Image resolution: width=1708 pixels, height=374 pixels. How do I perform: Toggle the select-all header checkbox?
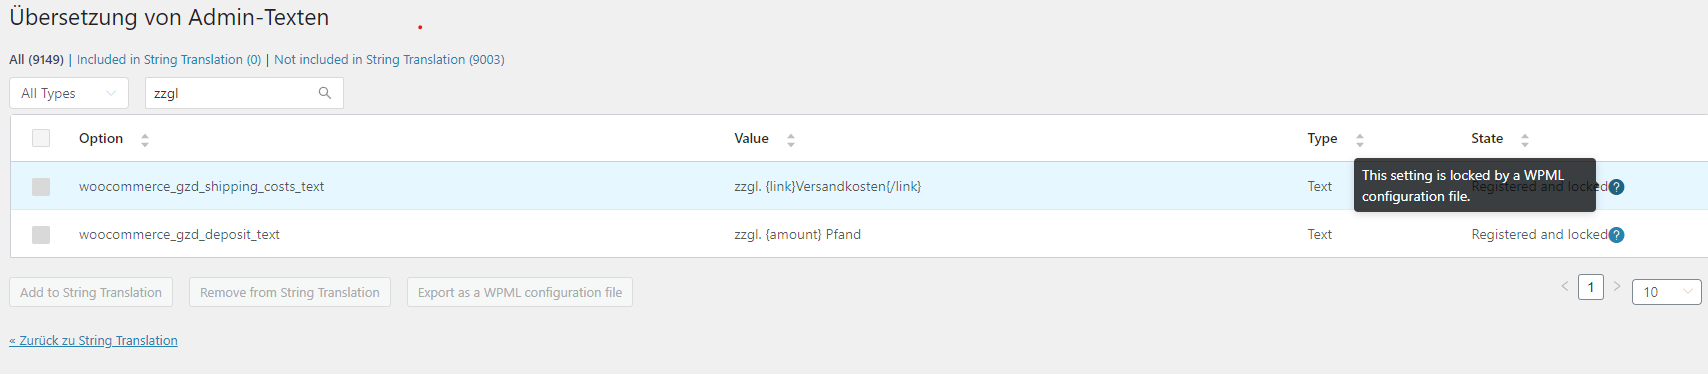(41, 138)
